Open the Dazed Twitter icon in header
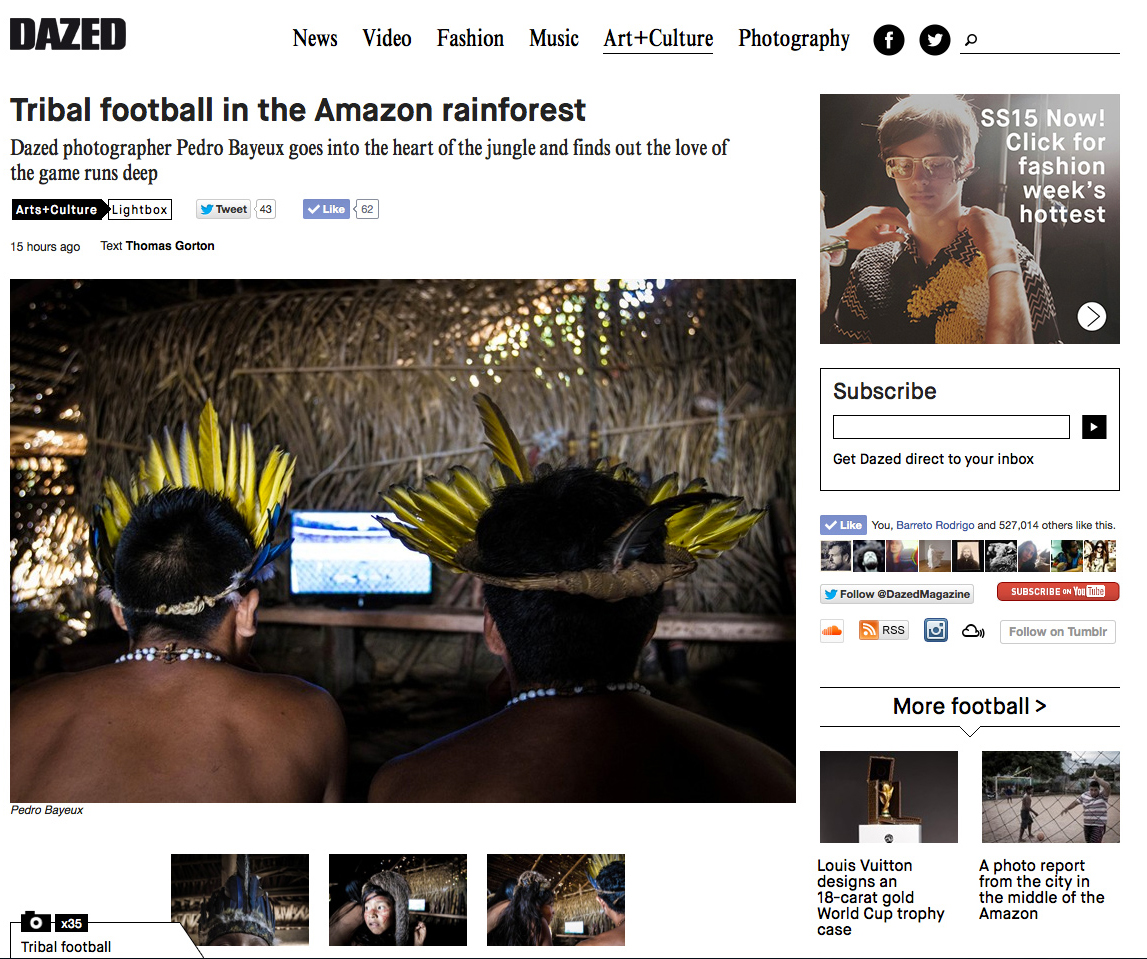 934,40
